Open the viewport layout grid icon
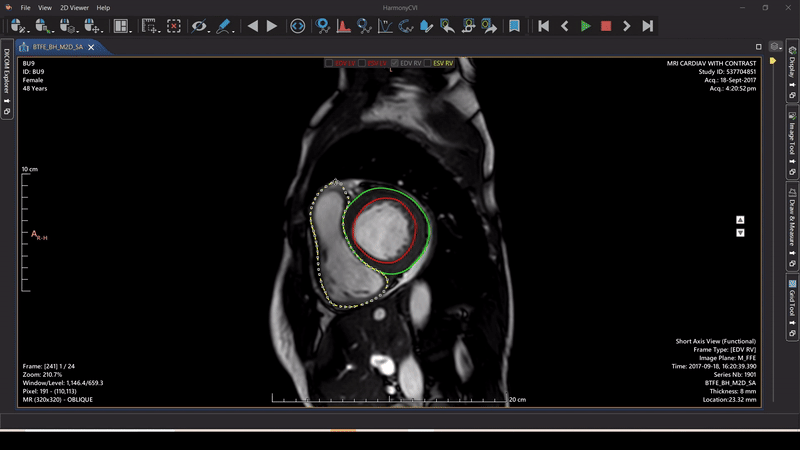Viewport: 800px width, 450px height. tap(120, 26)
